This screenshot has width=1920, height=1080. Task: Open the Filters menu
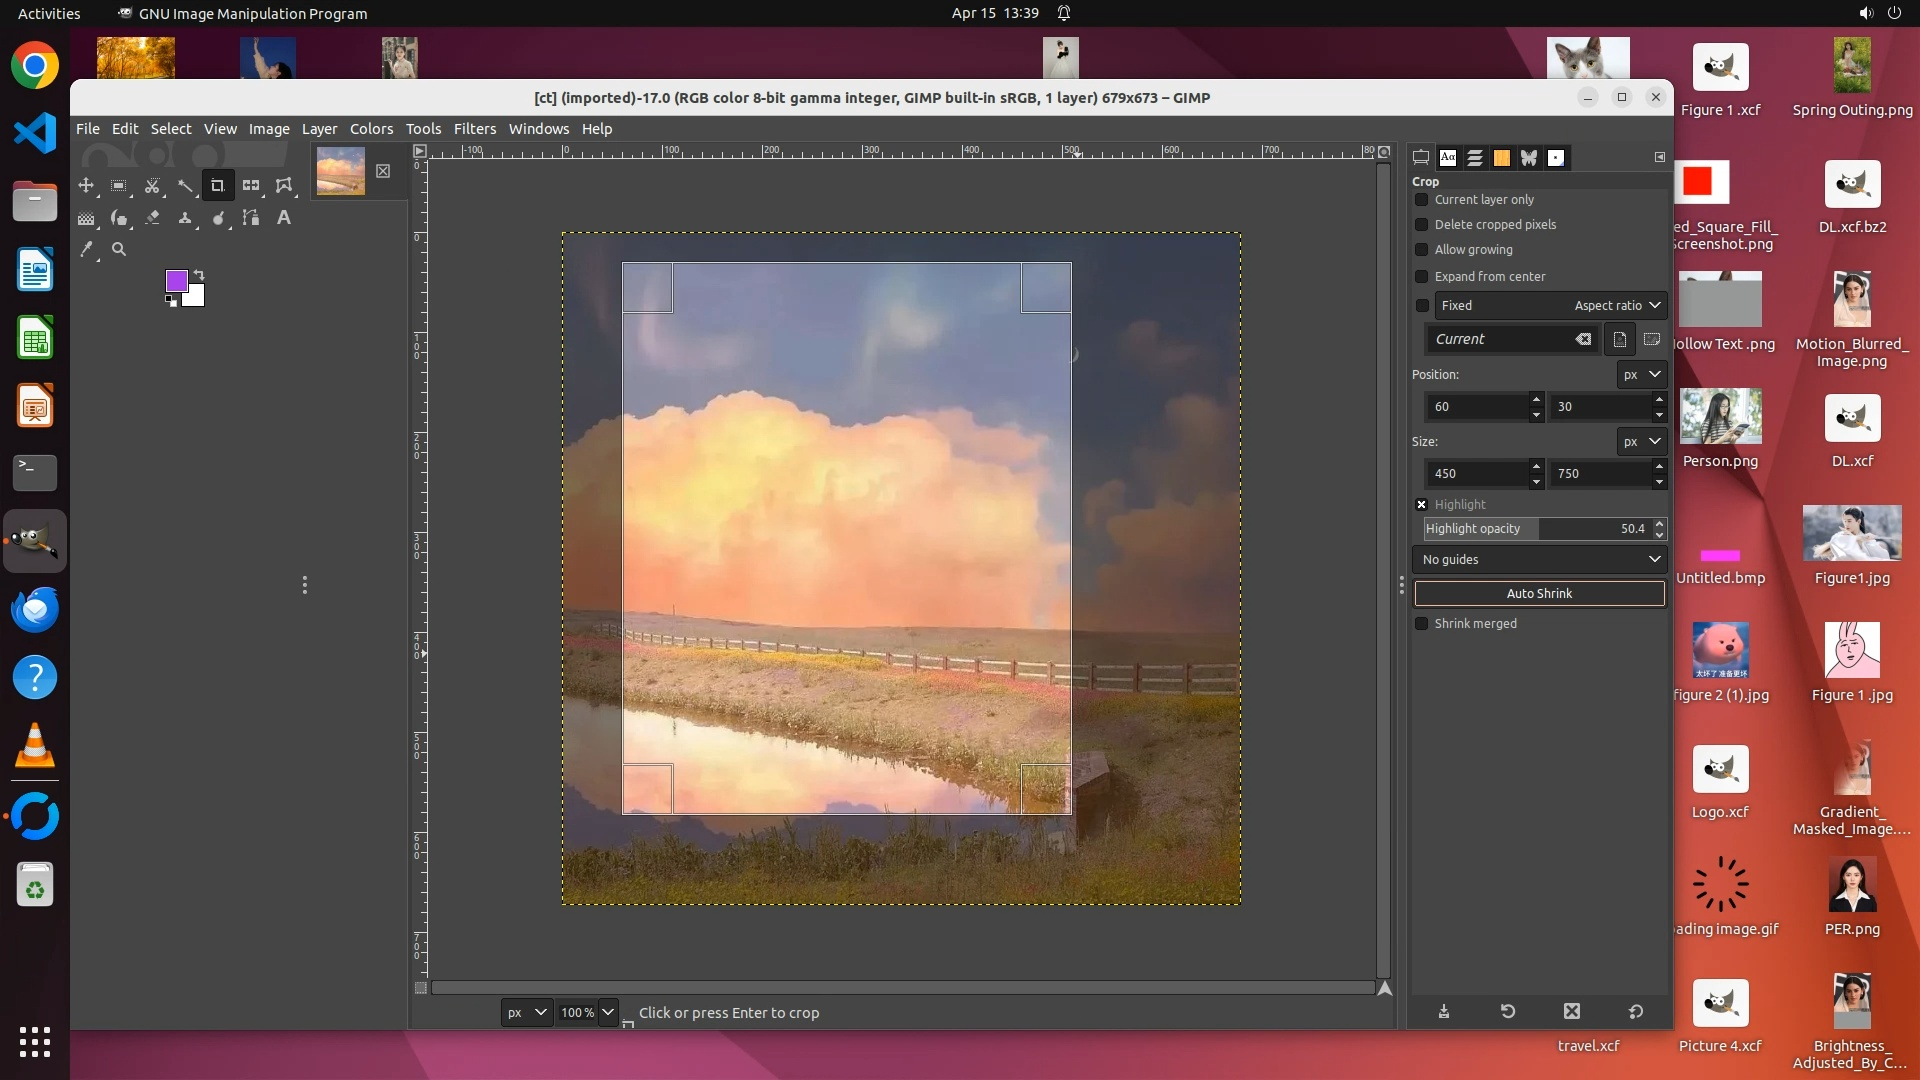click(x=474, y=129)
